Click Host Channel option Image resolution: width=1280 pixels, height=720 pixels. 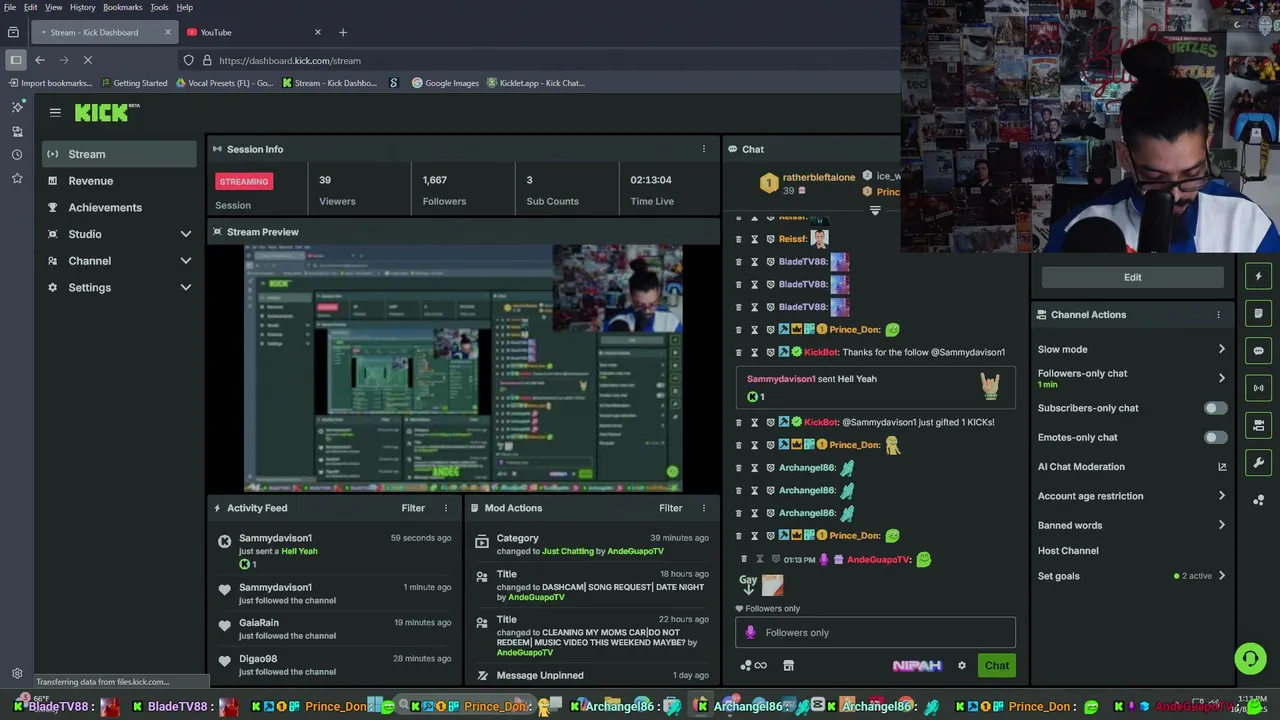pos(1068,551)
